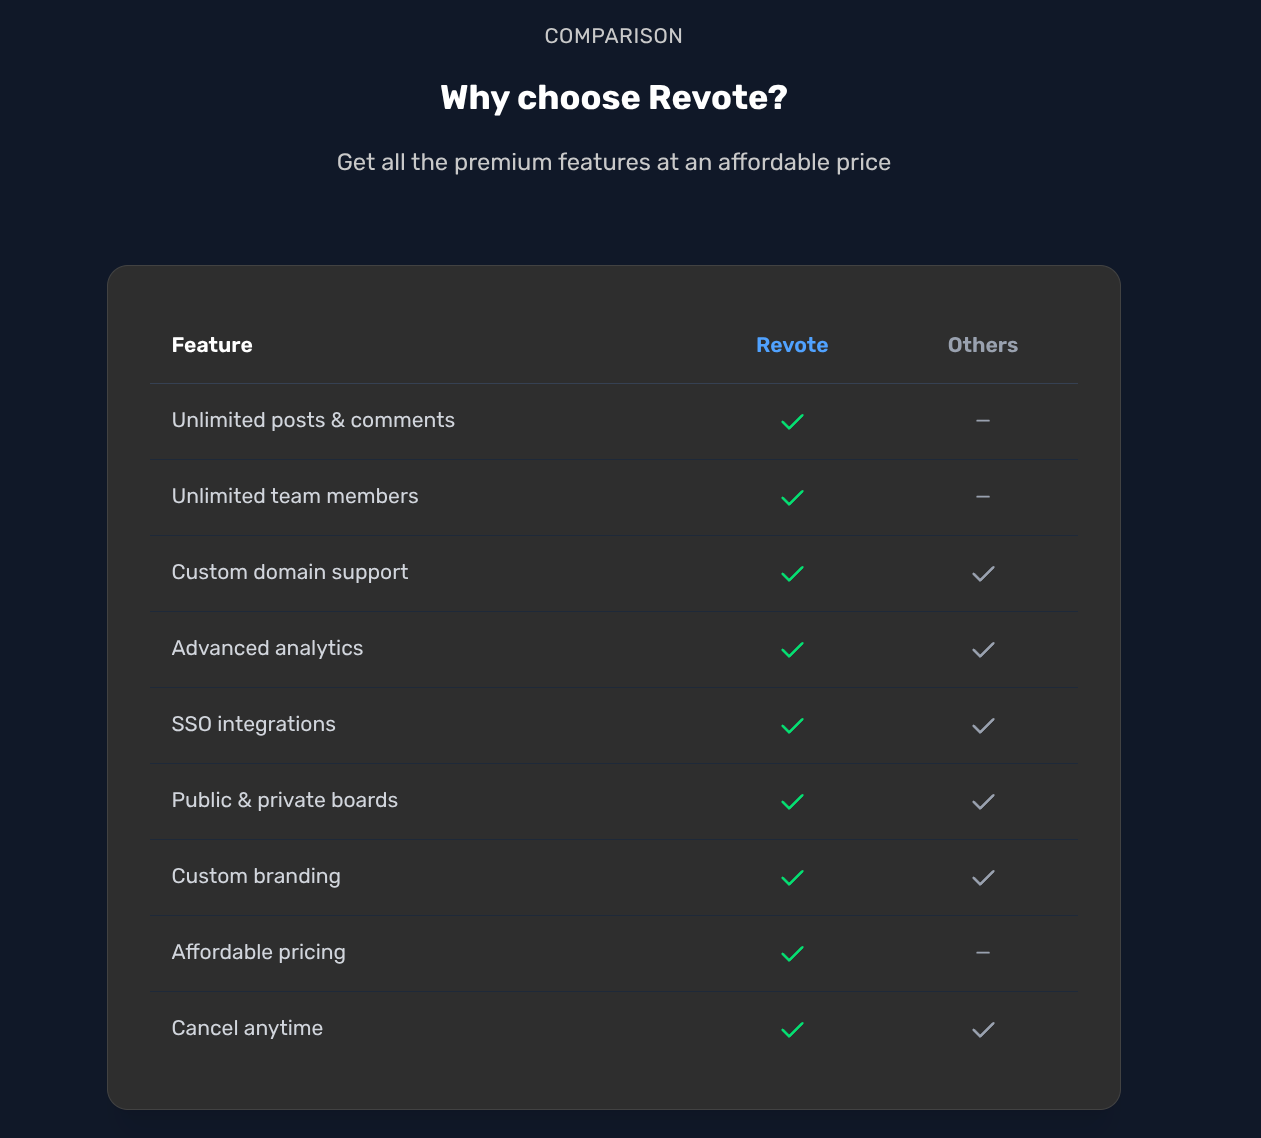Screen dimensions: 1261x1138
Task: Click the green check for Cancel anytime under Revote
Action: pos(792,1030)
